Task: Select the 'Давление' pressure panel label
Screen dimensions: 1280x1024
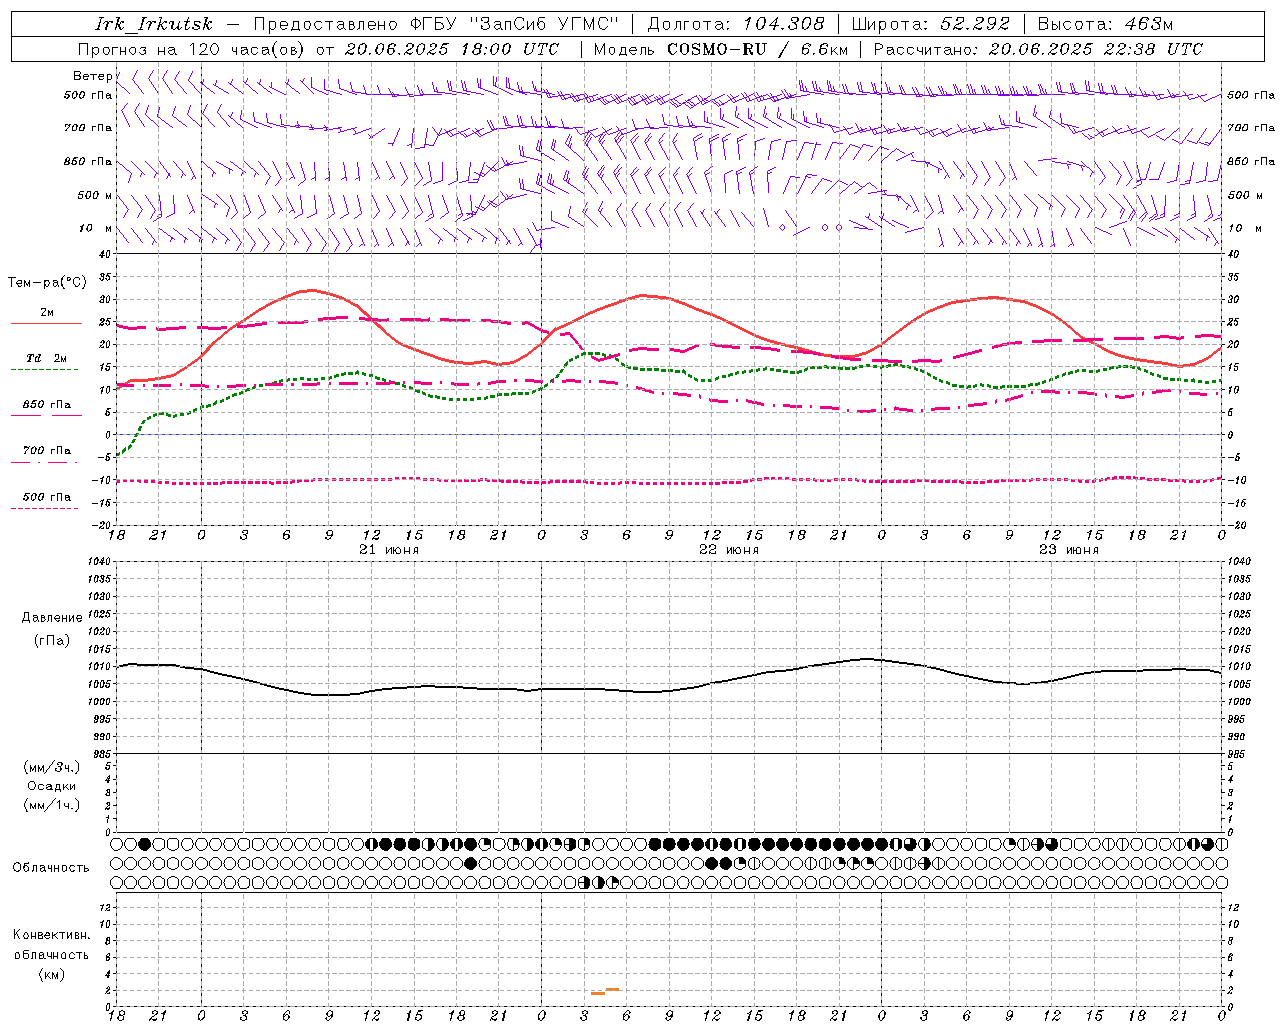Action: coord(52,618)
